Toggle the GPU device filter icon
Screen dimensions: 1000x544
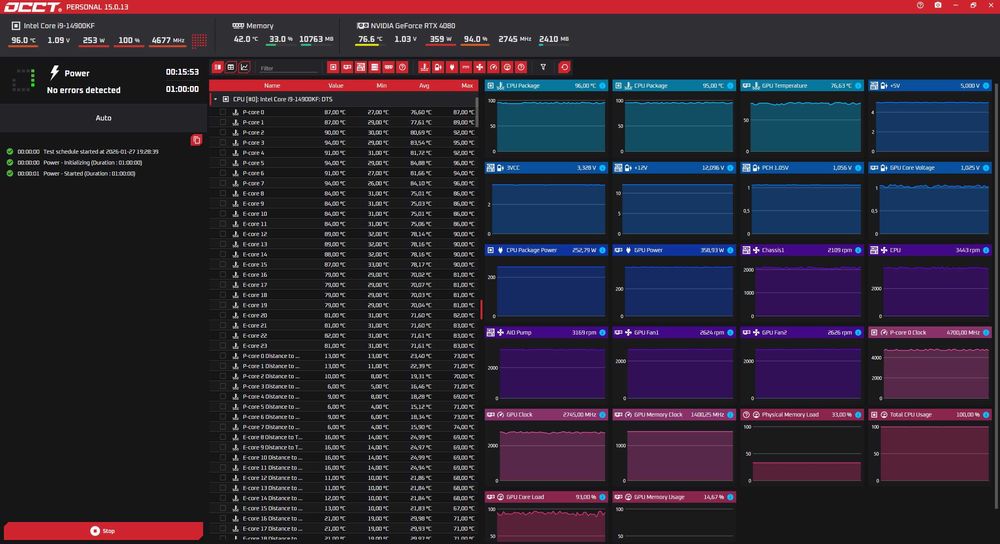[x=347, y=67]
